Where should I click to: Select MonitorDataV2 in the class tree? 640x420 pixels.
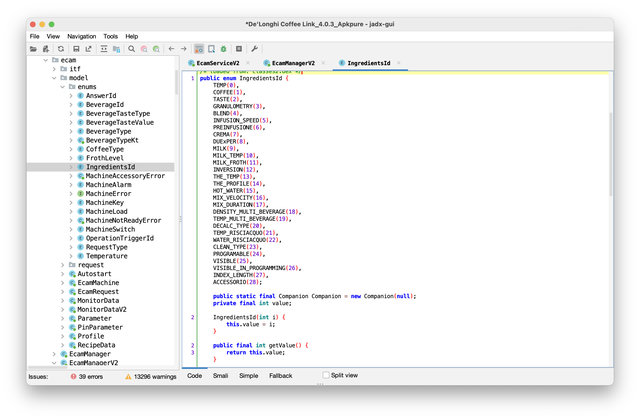click(x=102, y=309)
